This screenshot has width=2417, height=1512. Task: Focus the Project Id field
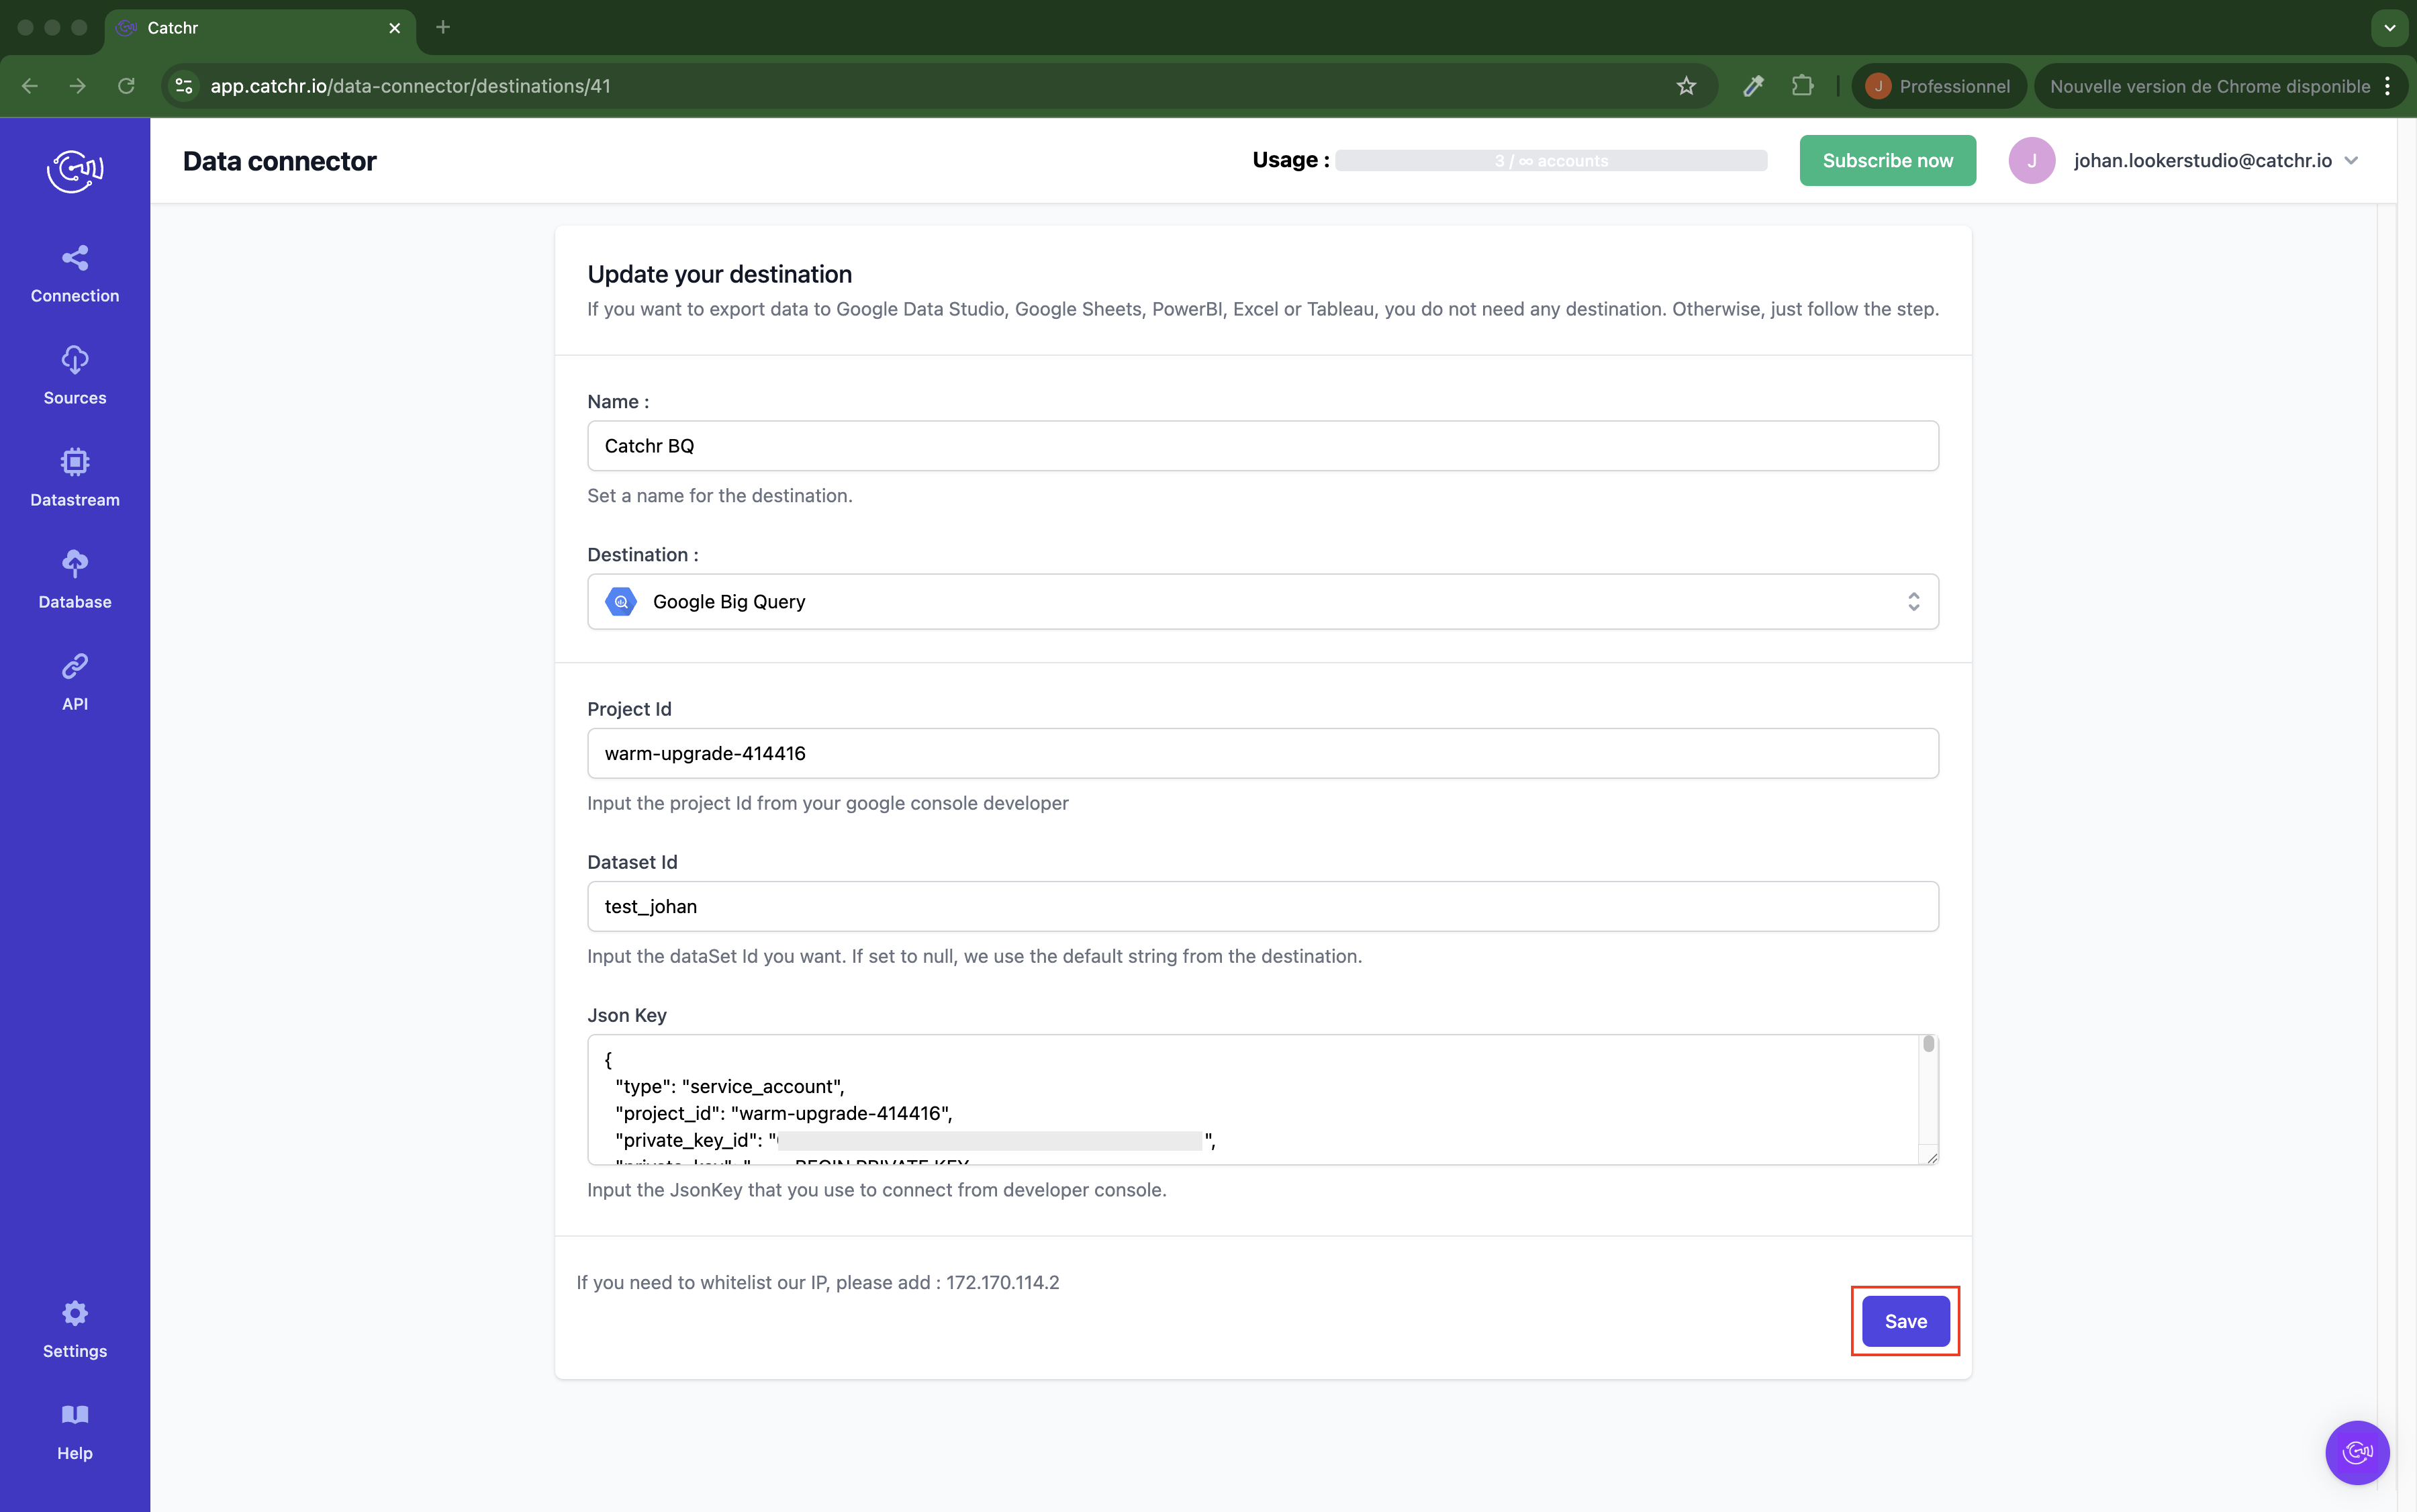coord(1262,753)
